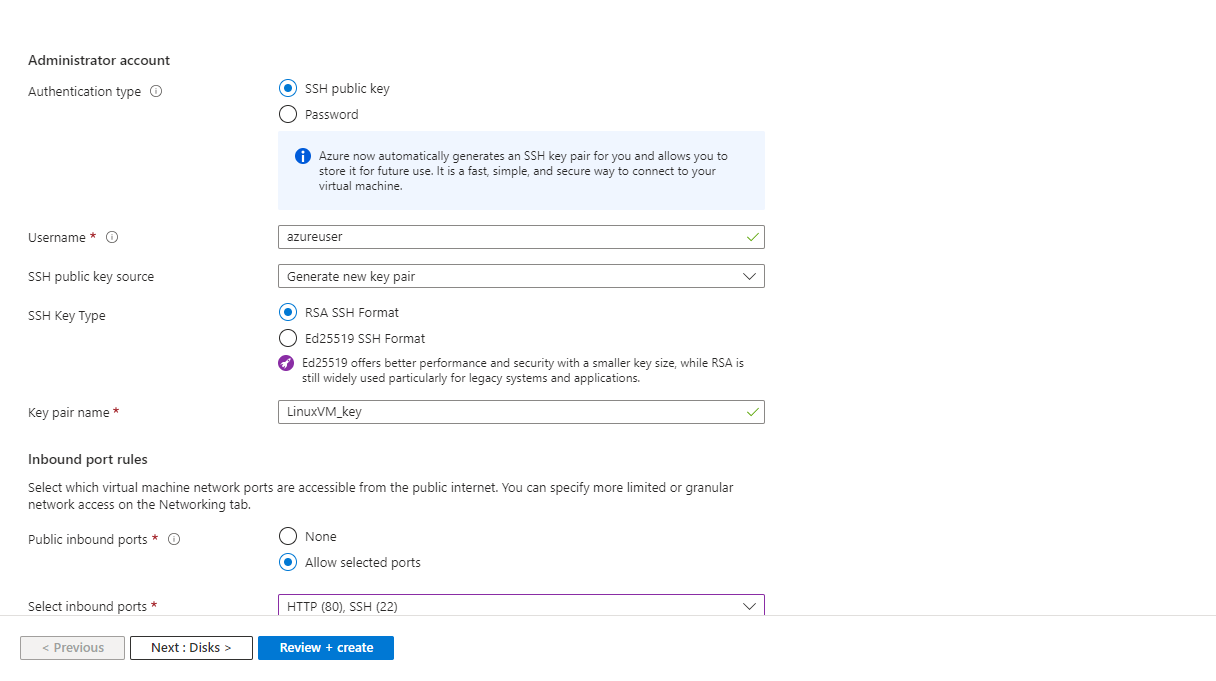Click the green checkmark in Key pair name

752,412
